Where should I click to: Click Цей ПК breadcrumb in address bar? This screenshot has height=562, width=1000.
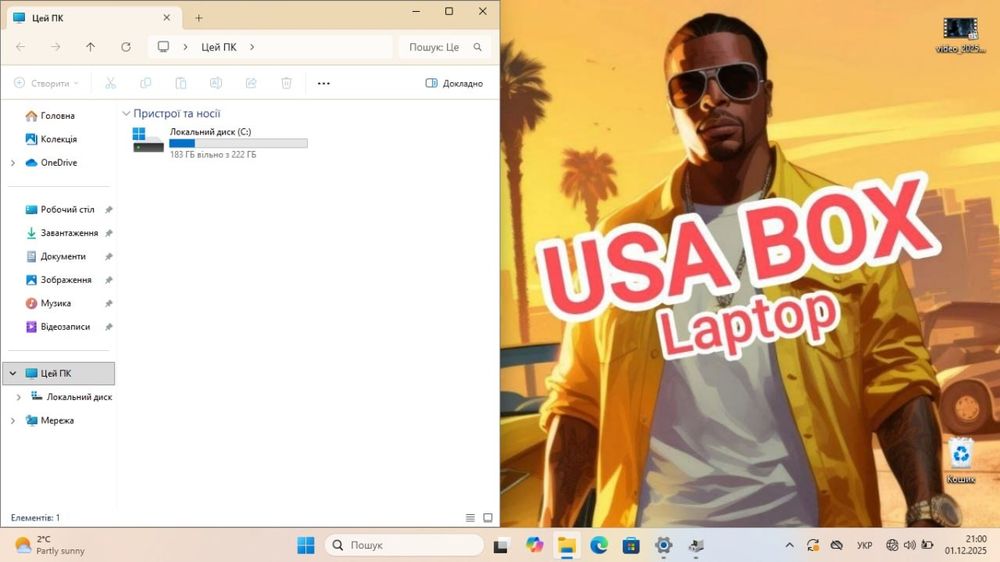219,47
